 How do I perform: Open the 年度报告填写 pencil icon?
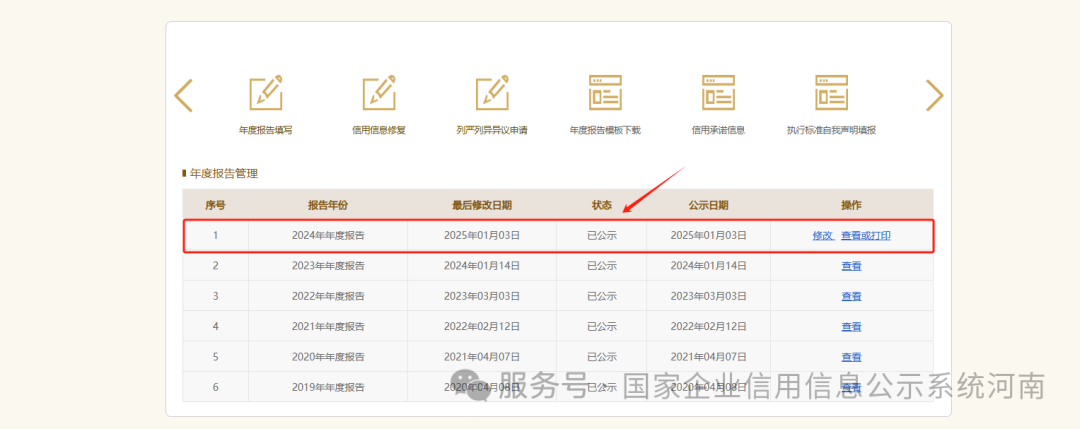click(266, 92)
